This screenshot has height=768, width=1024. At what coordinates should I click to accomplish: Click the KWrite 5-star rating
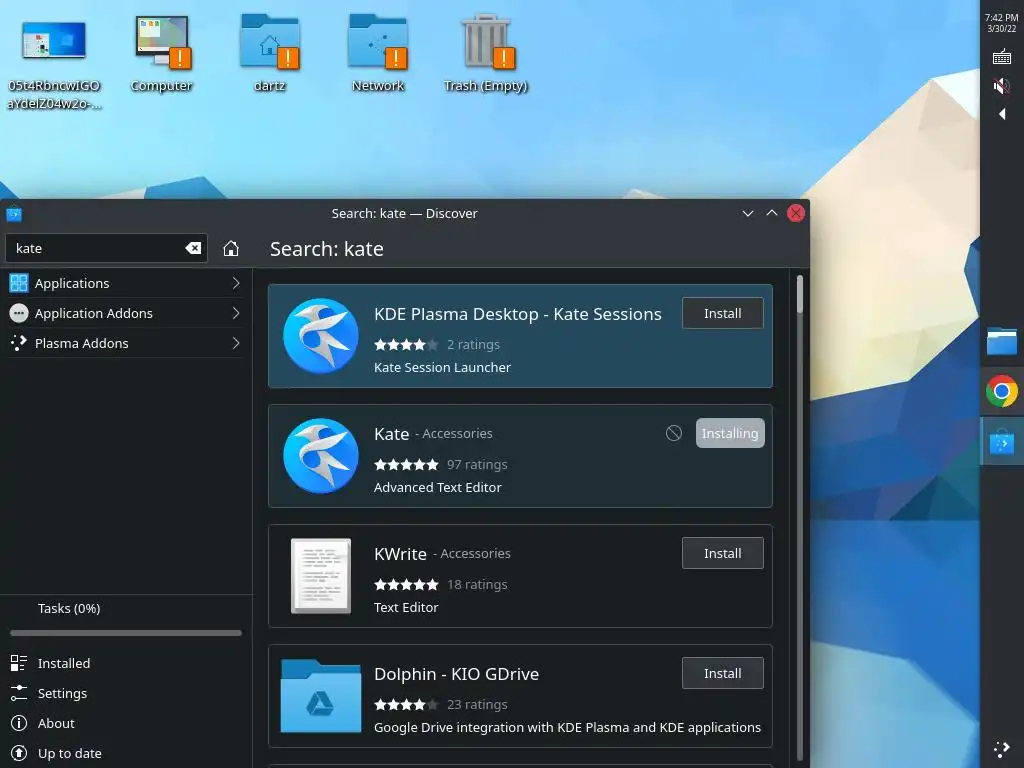[x=406, y=584]
